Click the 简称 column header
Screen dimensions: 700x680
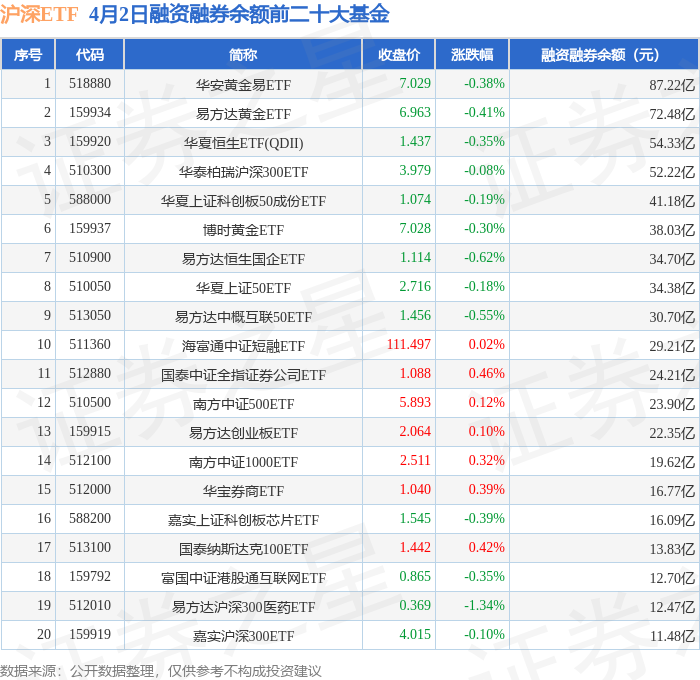coord(243,54)
